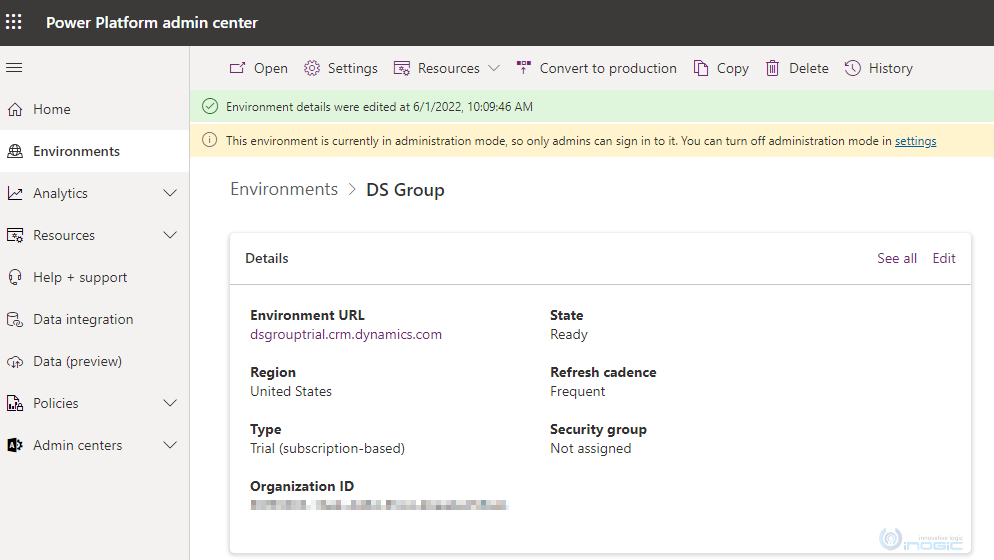Click the Copy environment icon

pos(701,68)
